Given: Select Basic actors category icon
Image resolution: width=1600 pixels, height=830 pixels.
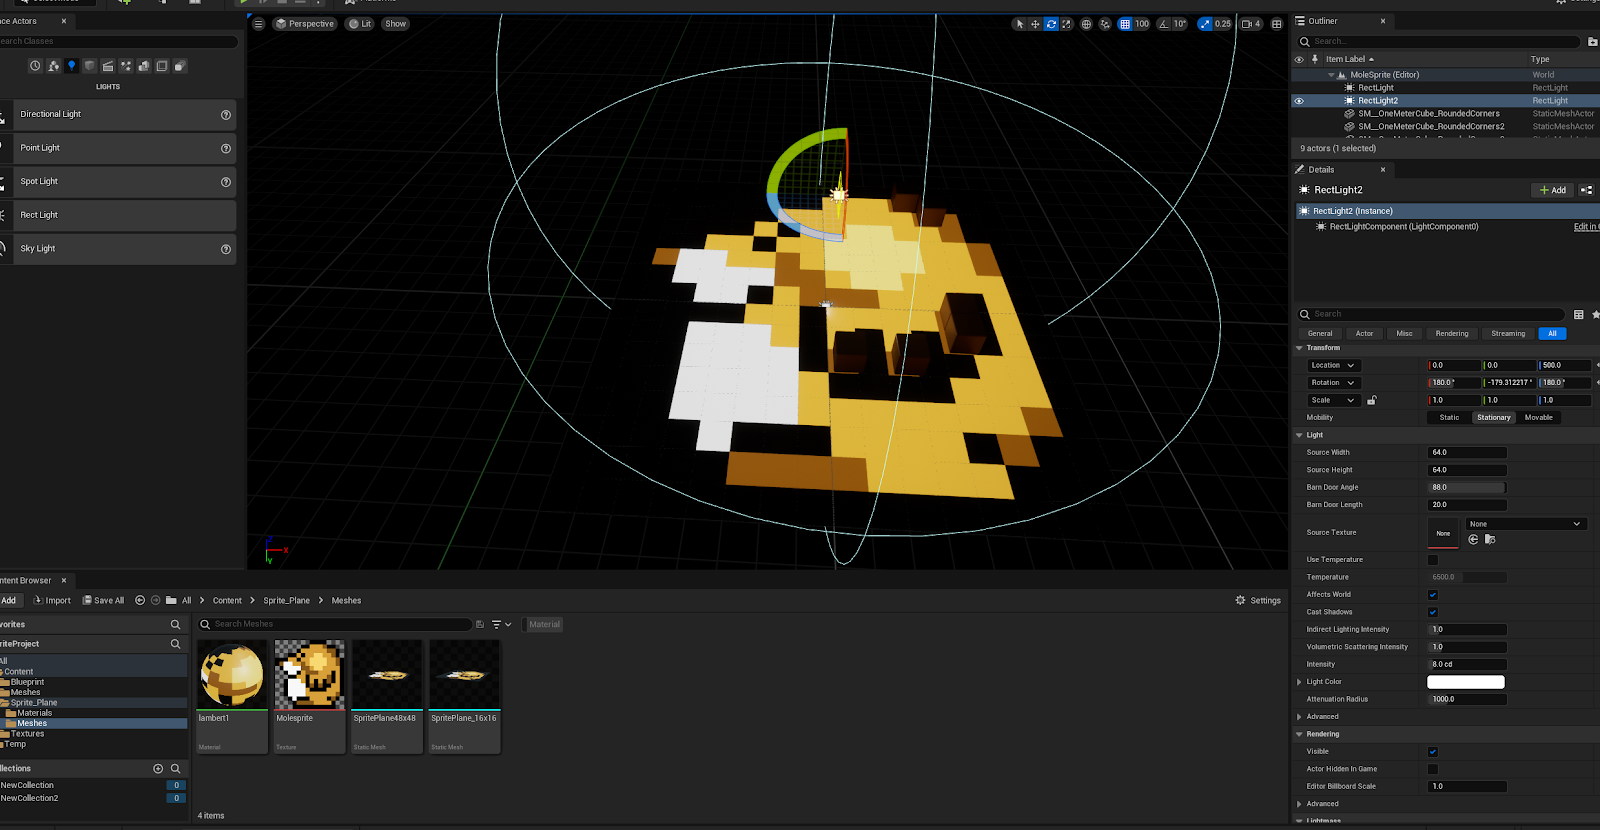Looking at the screenshot, I should pyautogui.click(x=53, y=66).
